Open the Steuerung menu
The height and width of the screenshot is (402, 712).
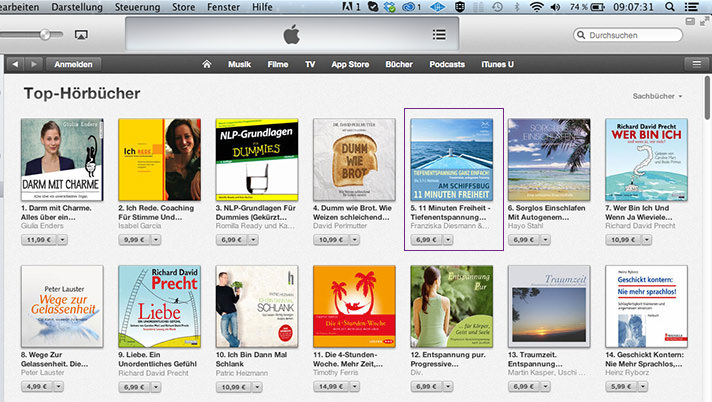137,7
